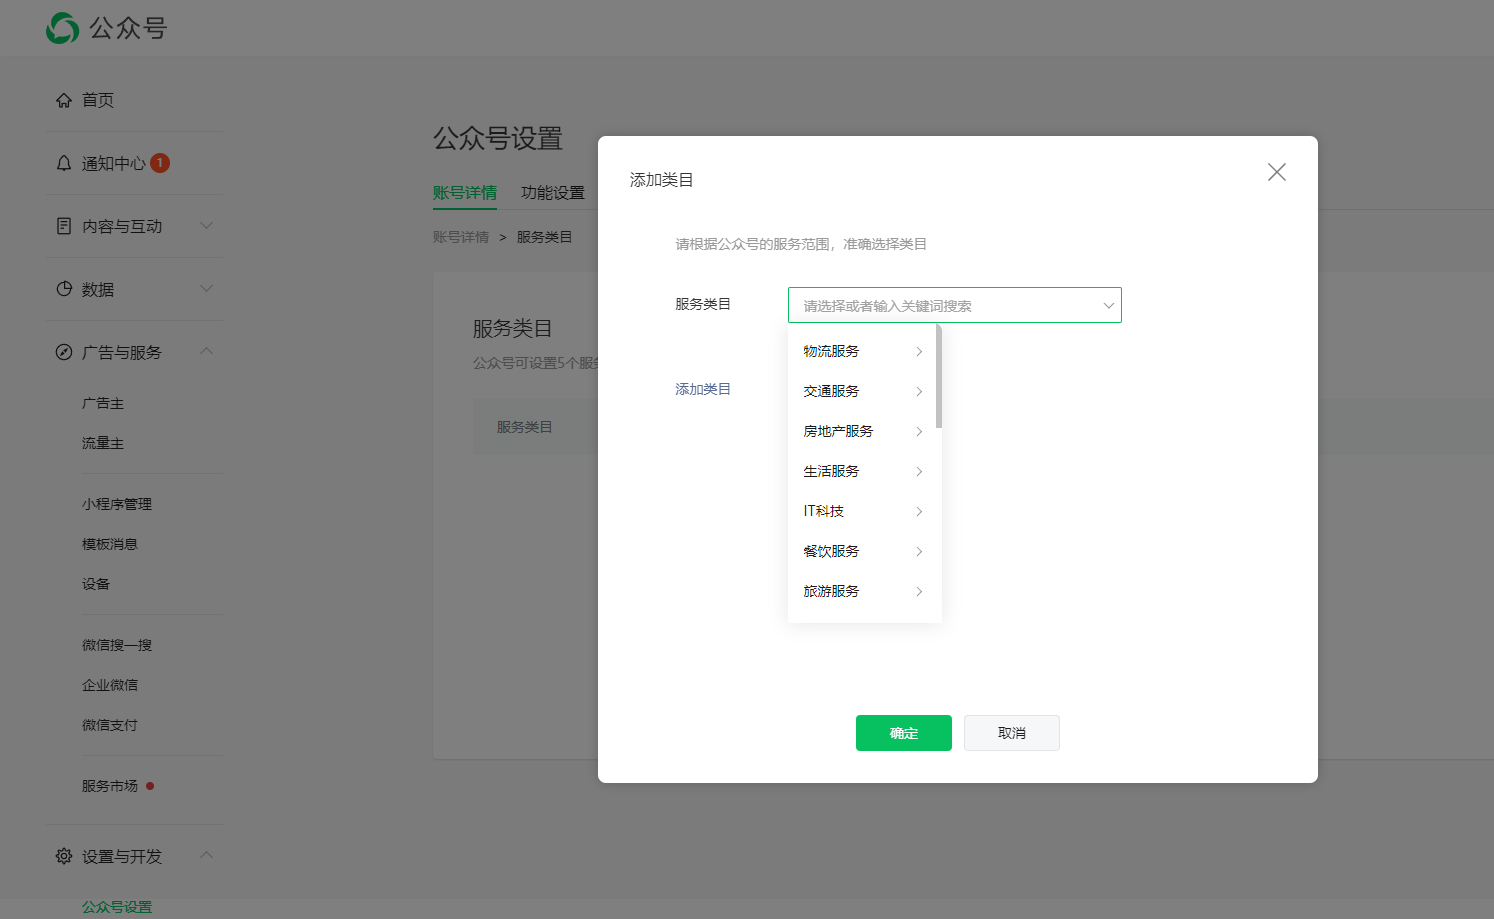Open 流量主 in the sidebar
Screen dimensions: 1494x919
click(x=103, y=443)
